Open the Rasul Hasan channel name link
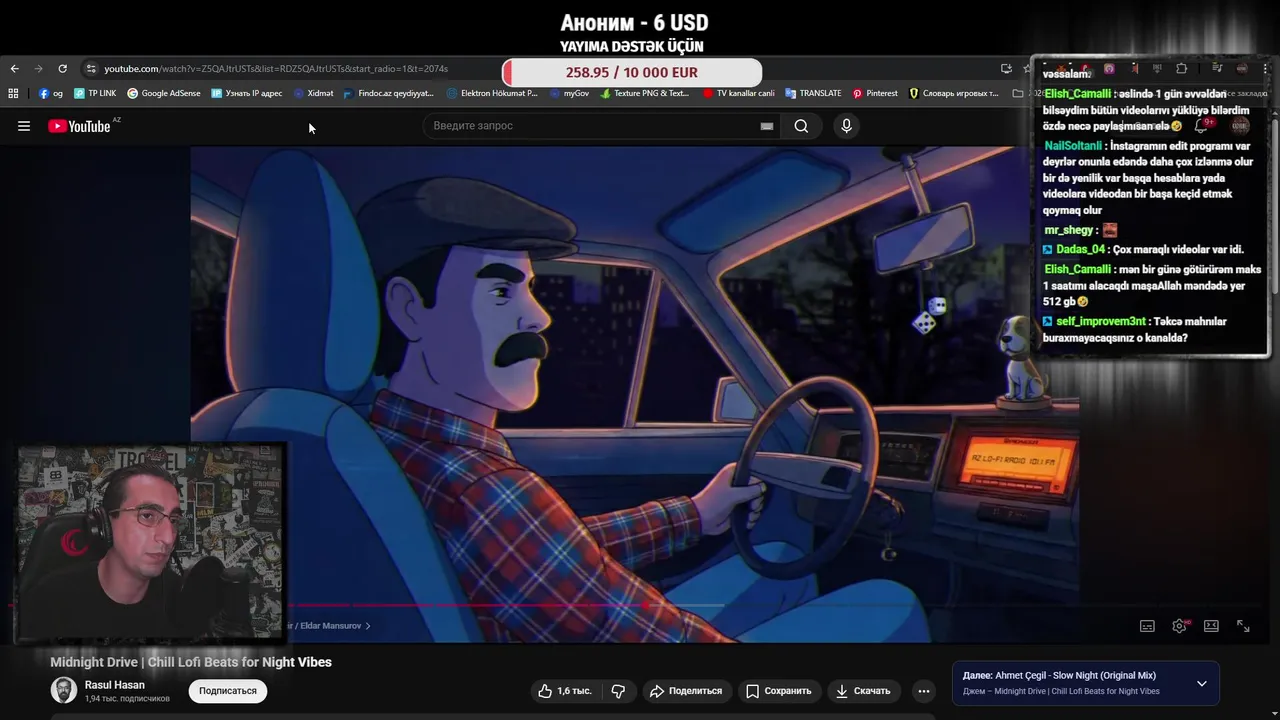This screenshot has width=1280, height=720. coord(115,685)
